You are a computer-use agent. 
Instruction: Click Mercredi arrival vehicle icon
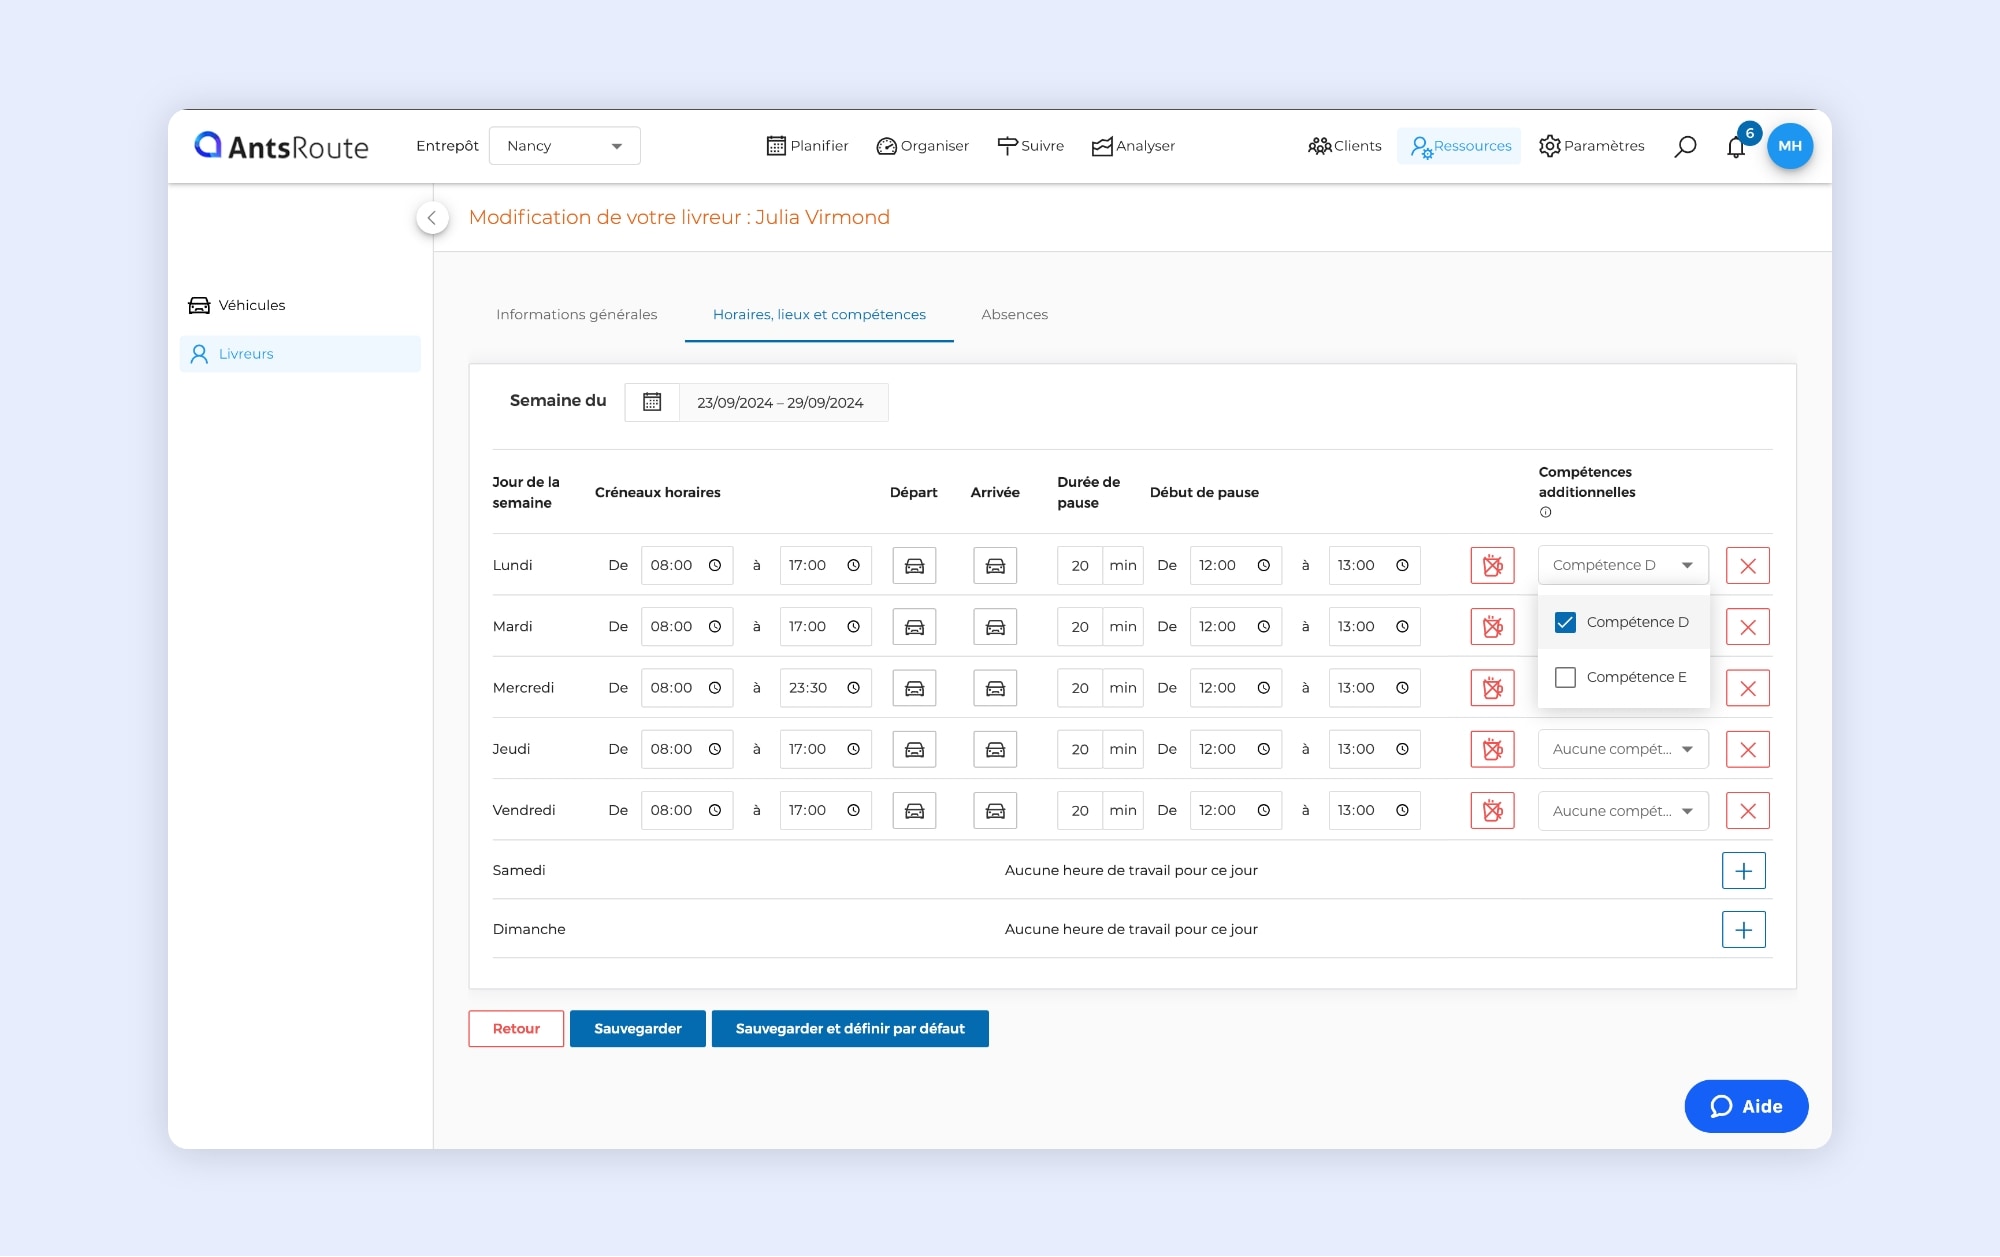pyautogui.click(x=995, y=688)
